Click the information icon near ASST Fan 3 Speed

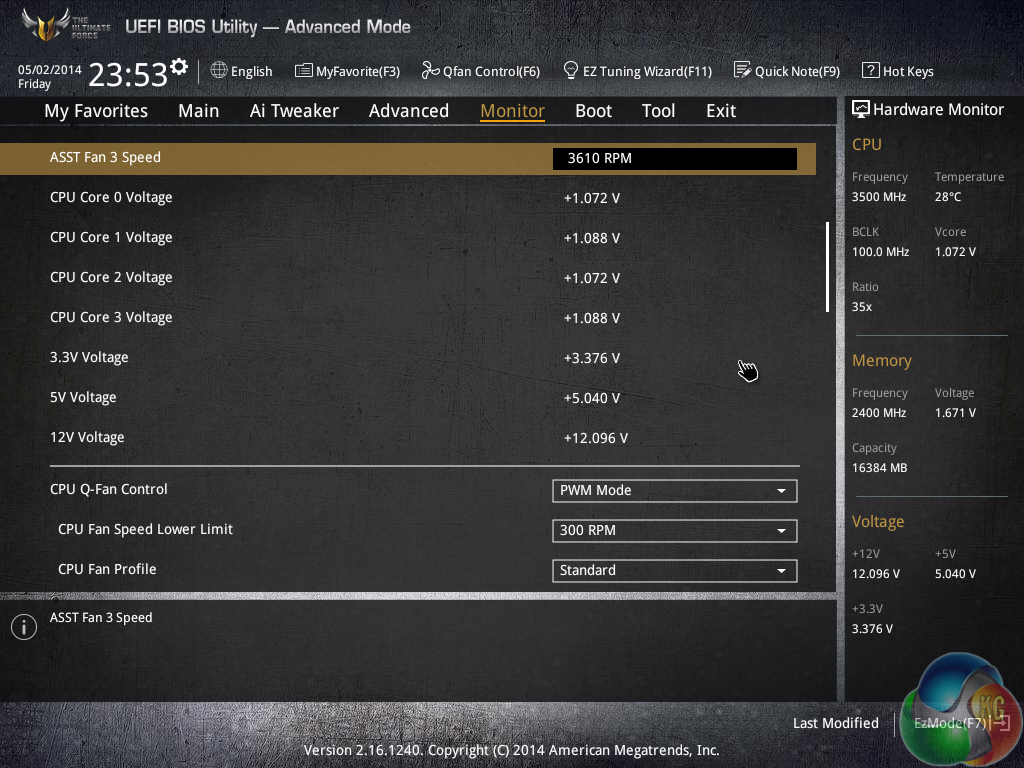23,627
